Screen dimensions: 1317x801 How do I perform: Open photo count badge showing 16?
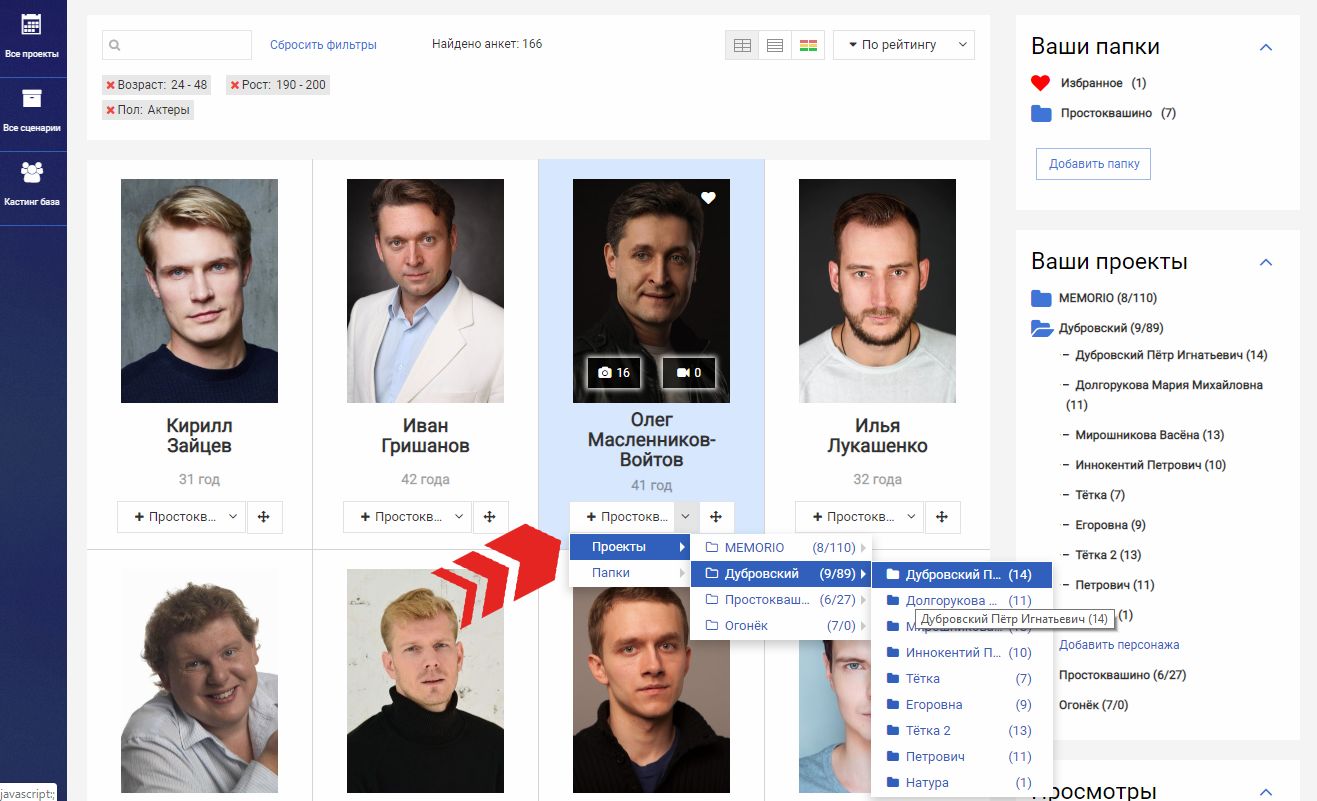click(614, 373)
